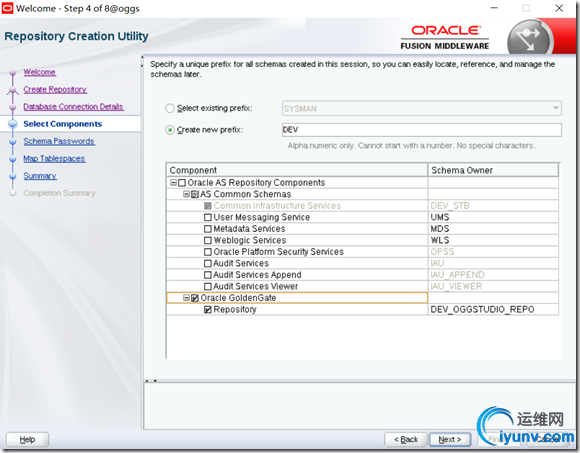The height and width of the screenshot is (453, 580).
Task: Click the Summary step bullet icon
Action: [13, 176]
